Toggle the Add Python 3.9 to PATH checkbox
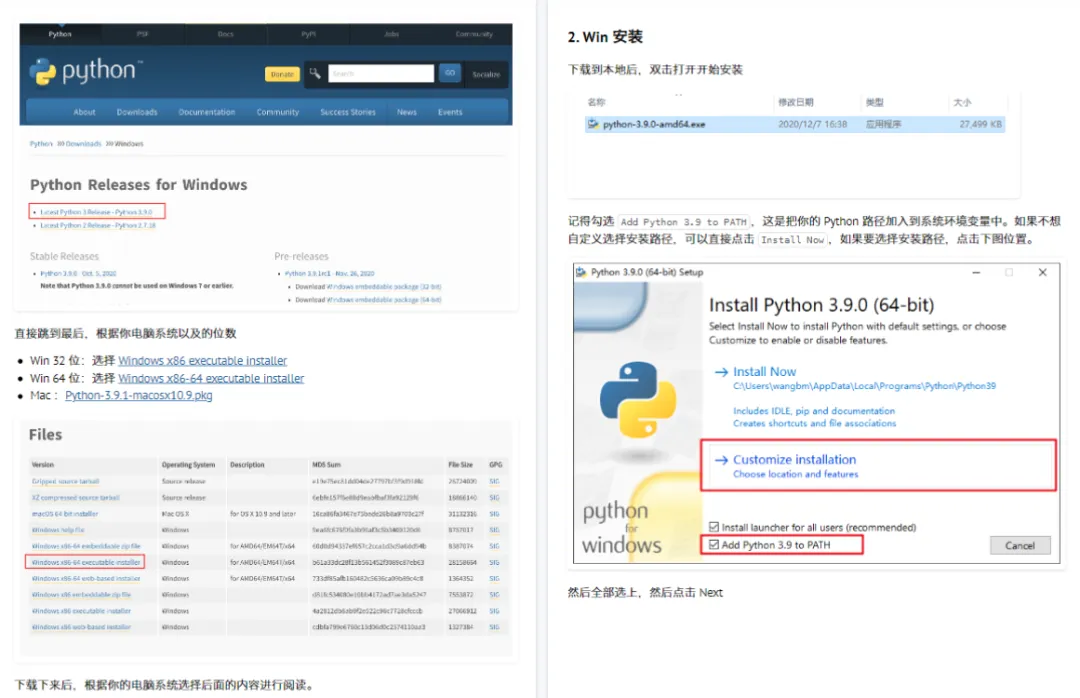This screenshot has width=1080, height=698. (x=714, y=544)
